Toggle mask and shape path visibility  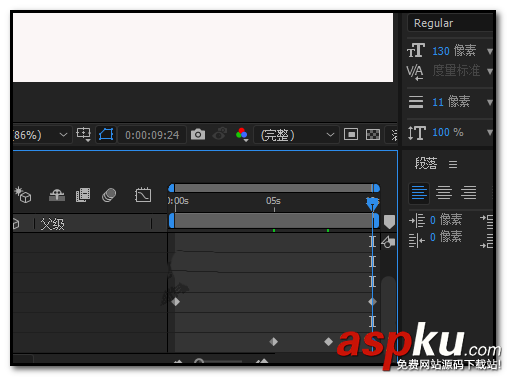tap(106, 134)
